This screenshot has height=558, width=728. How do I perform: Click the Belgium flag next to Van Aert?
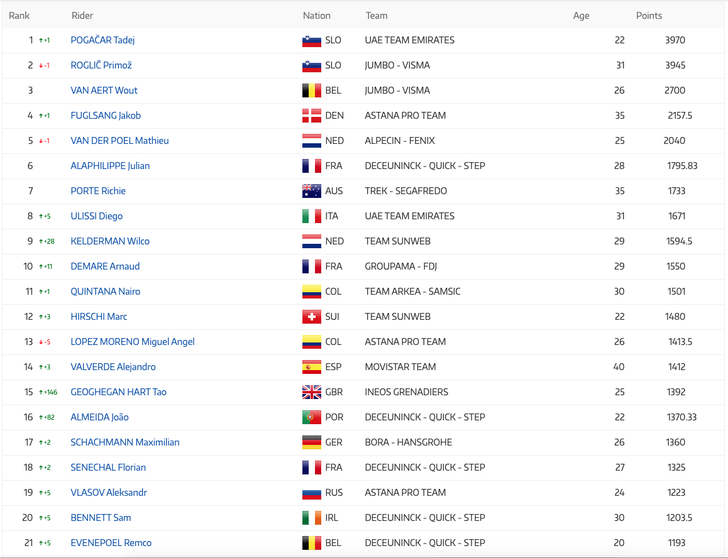[x=311, y=91]
